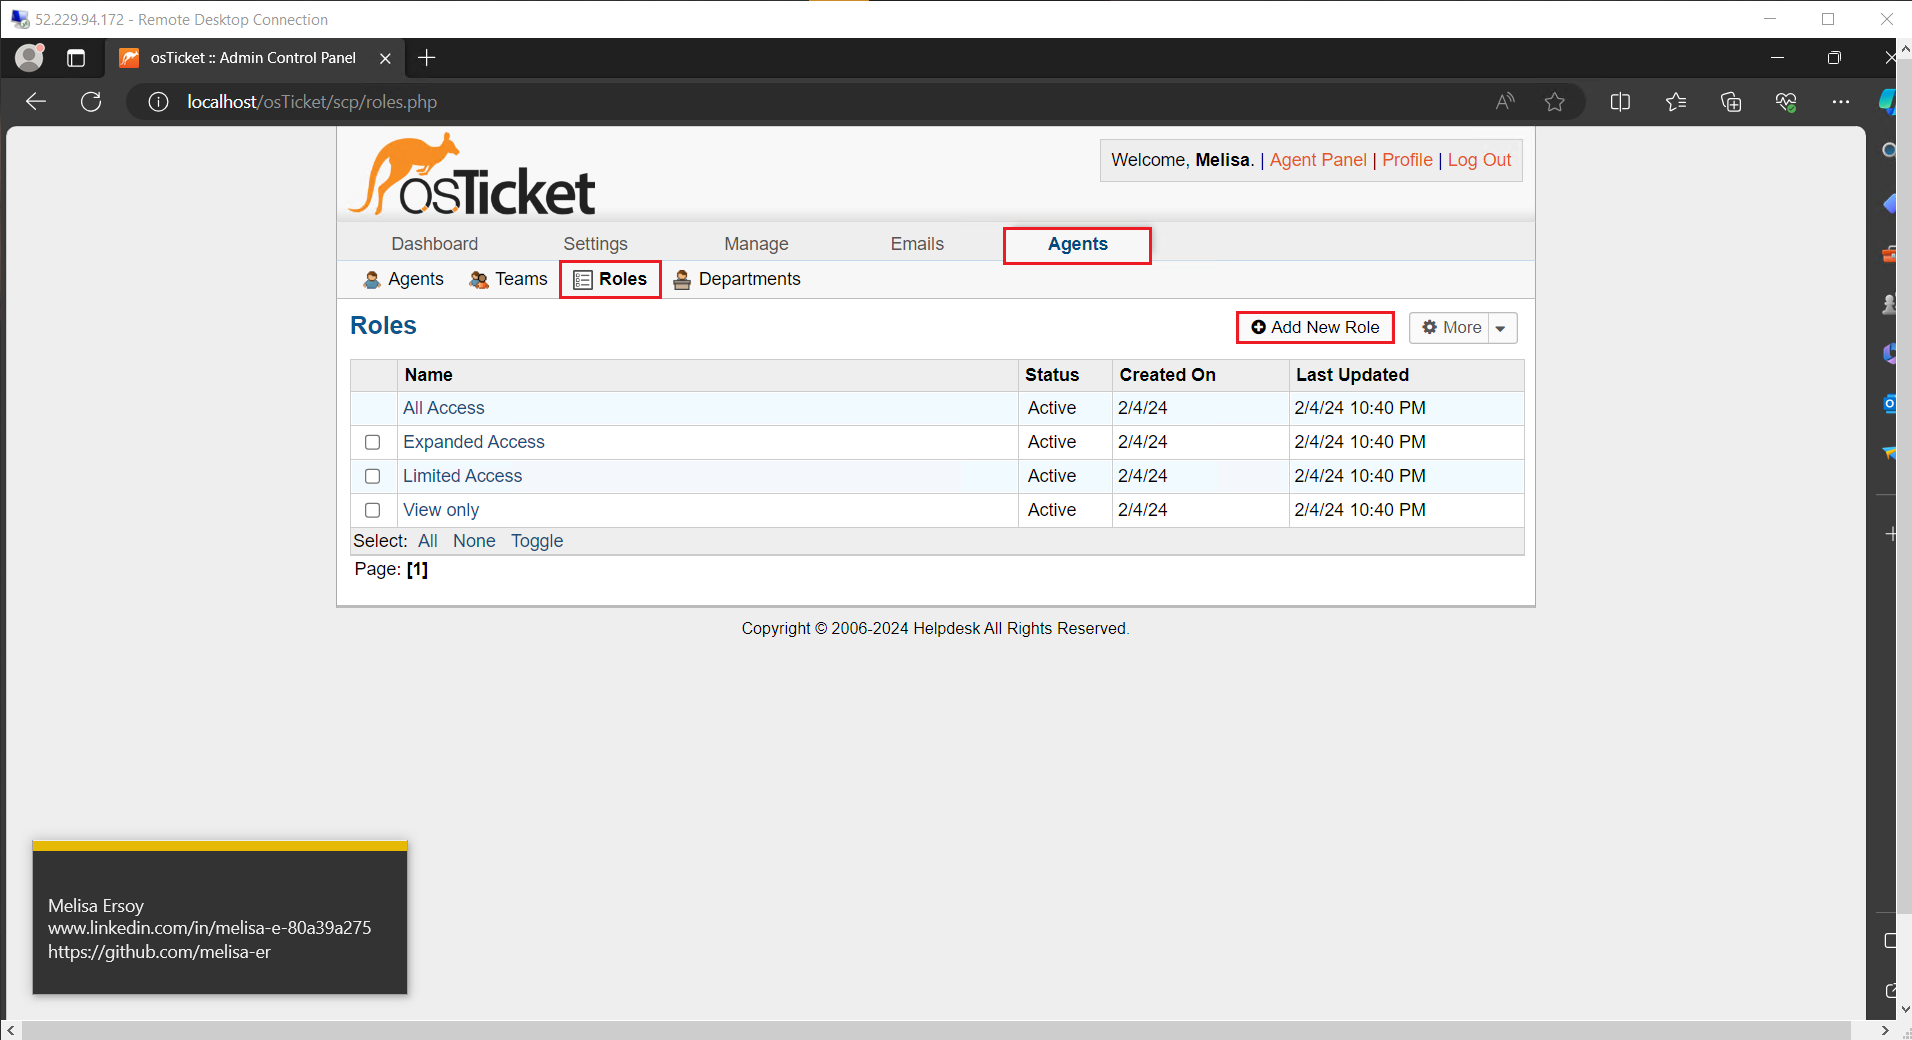Open the site information icon in address bar

pyautogui.click(x=158, y=101)
